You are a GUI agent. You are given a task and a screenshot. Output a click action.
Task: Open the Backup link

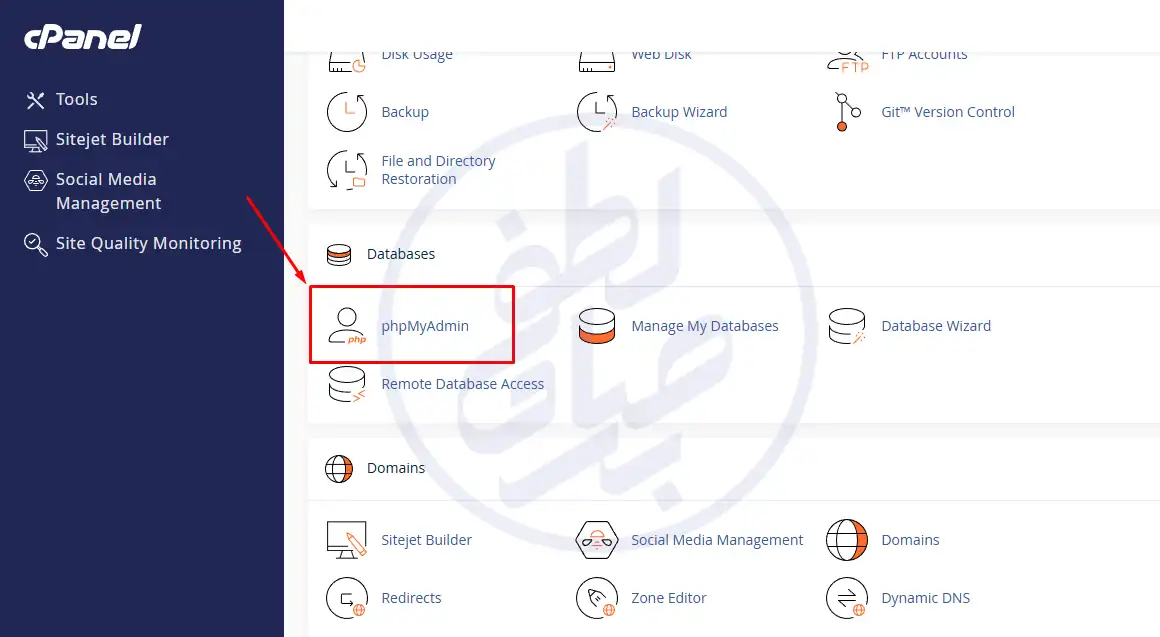405,112
